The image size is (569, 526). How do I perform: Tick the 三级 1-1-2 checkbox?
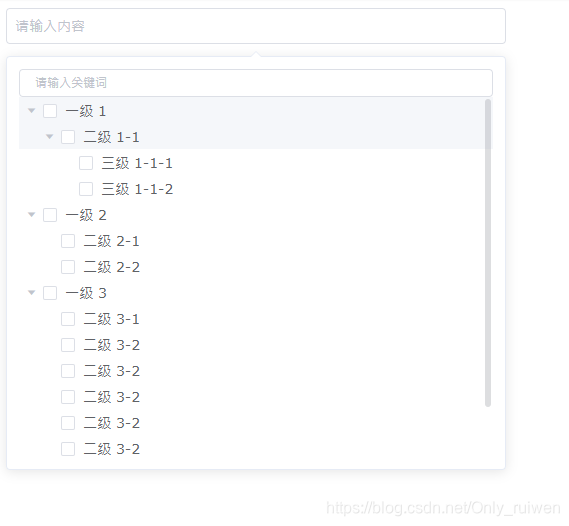[86, 189]
